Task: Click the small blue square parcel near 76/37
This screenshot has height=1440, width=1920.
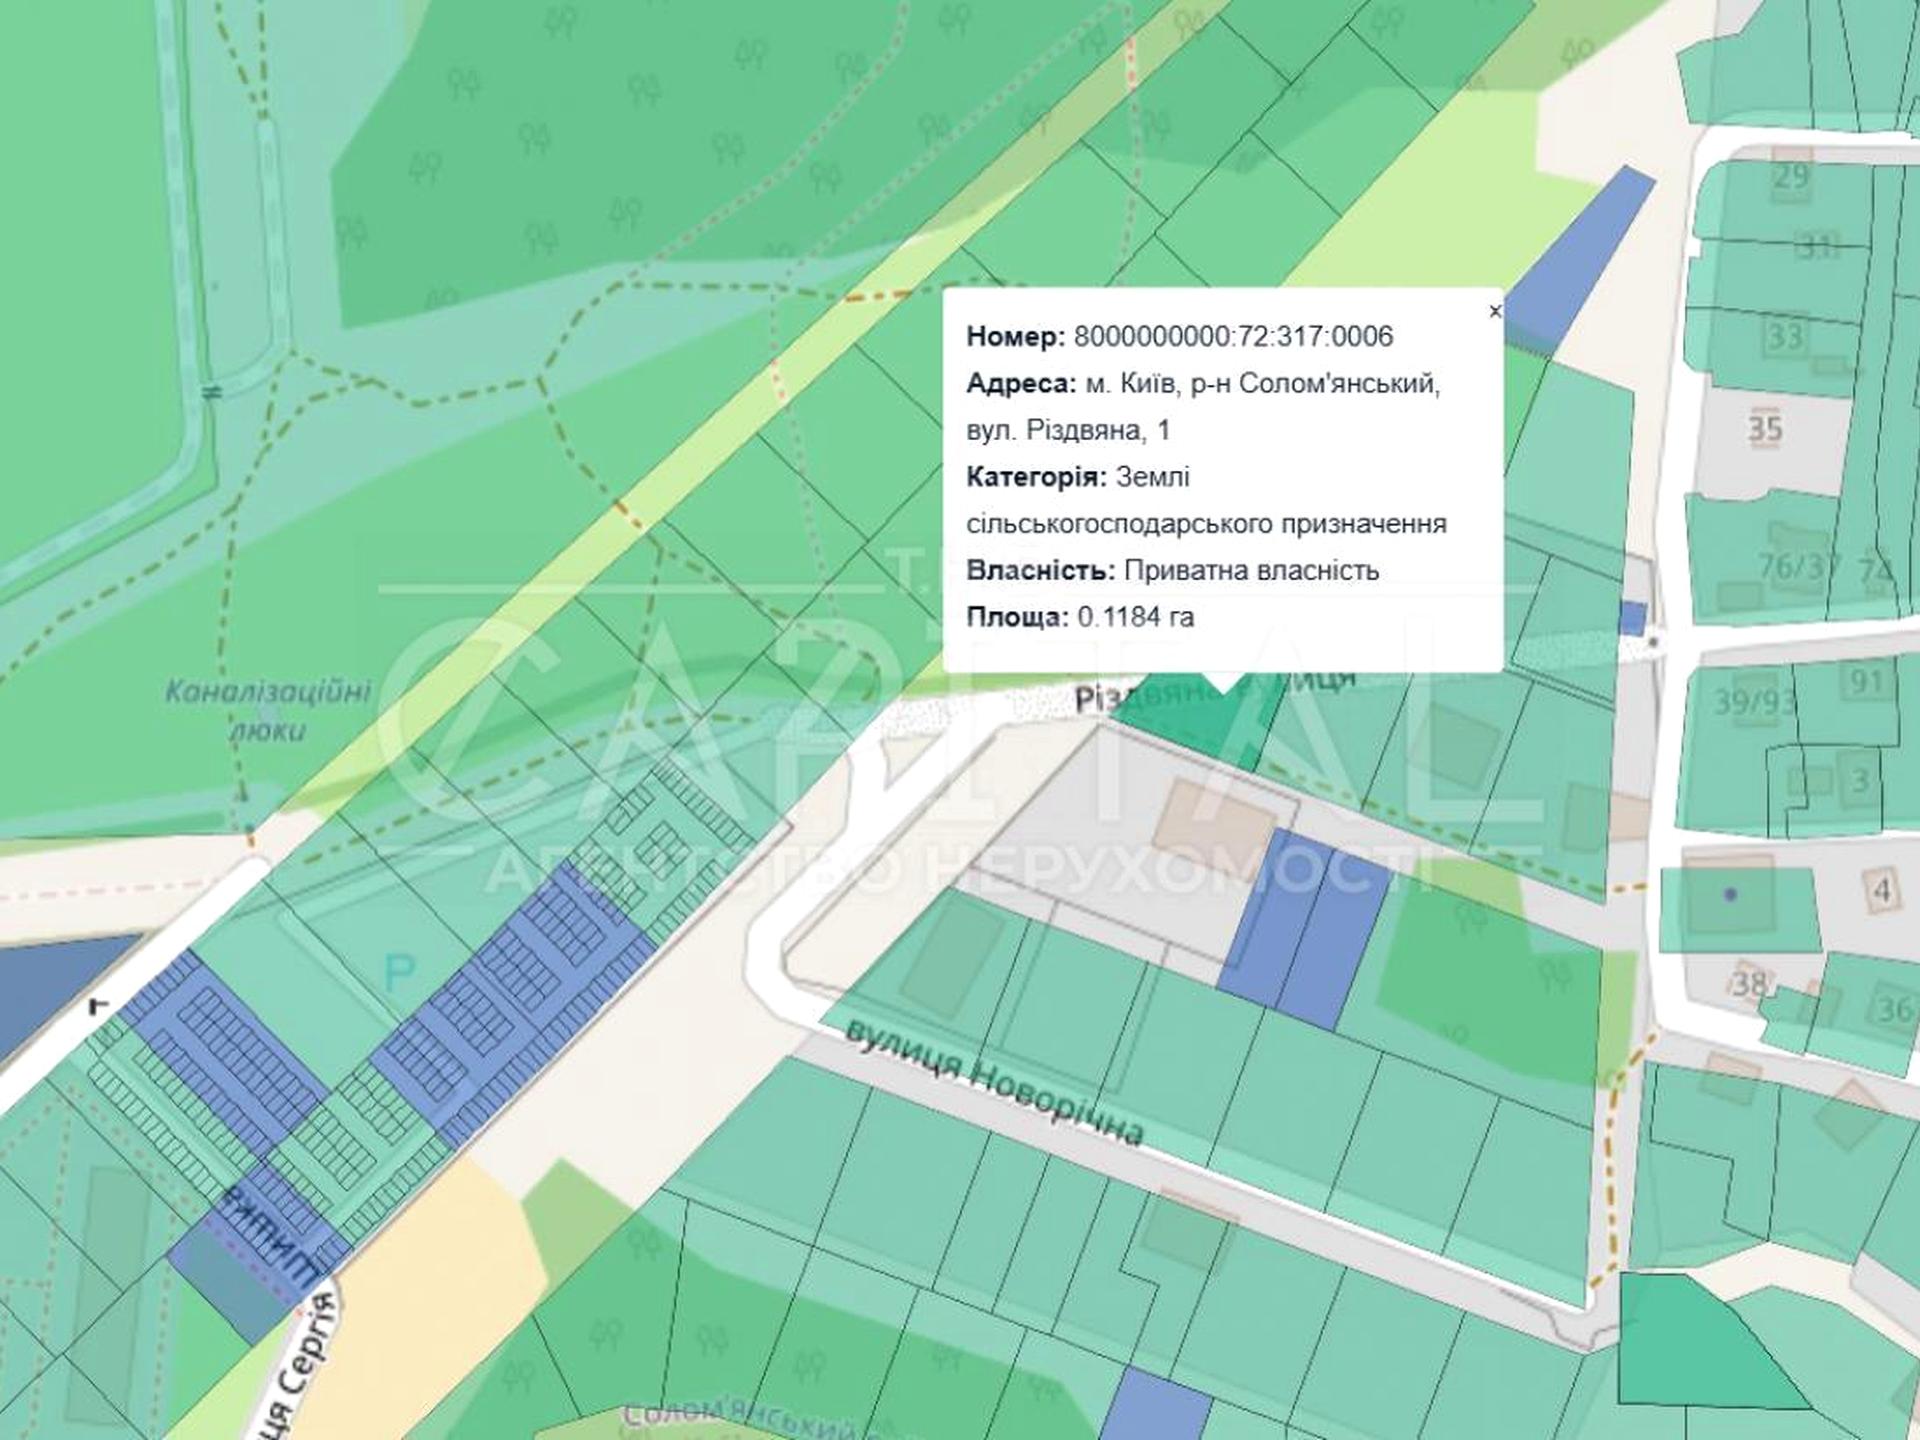Action: pos(1632,617)
